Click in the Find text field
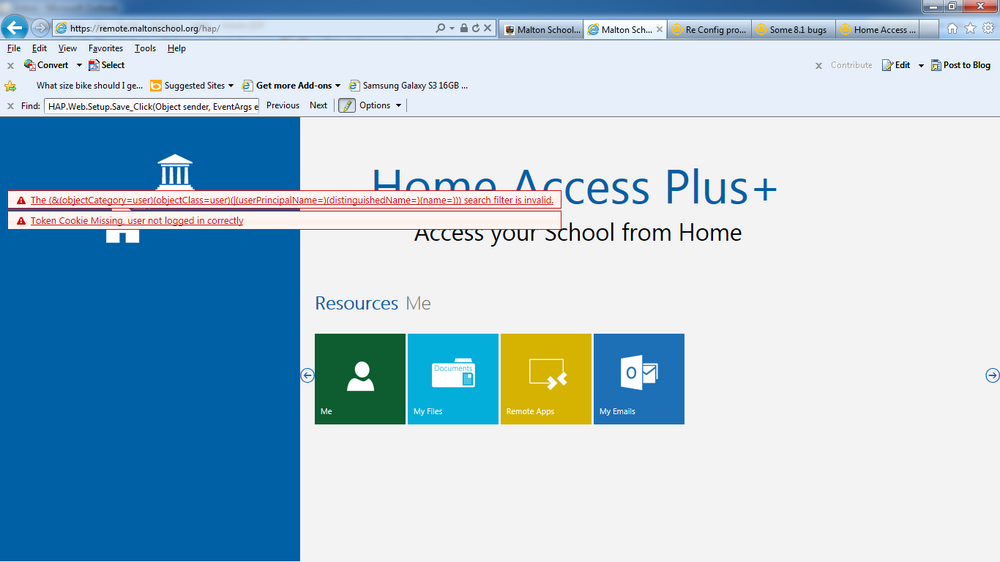The image size is (1000, 562). (x=152, y=106)
